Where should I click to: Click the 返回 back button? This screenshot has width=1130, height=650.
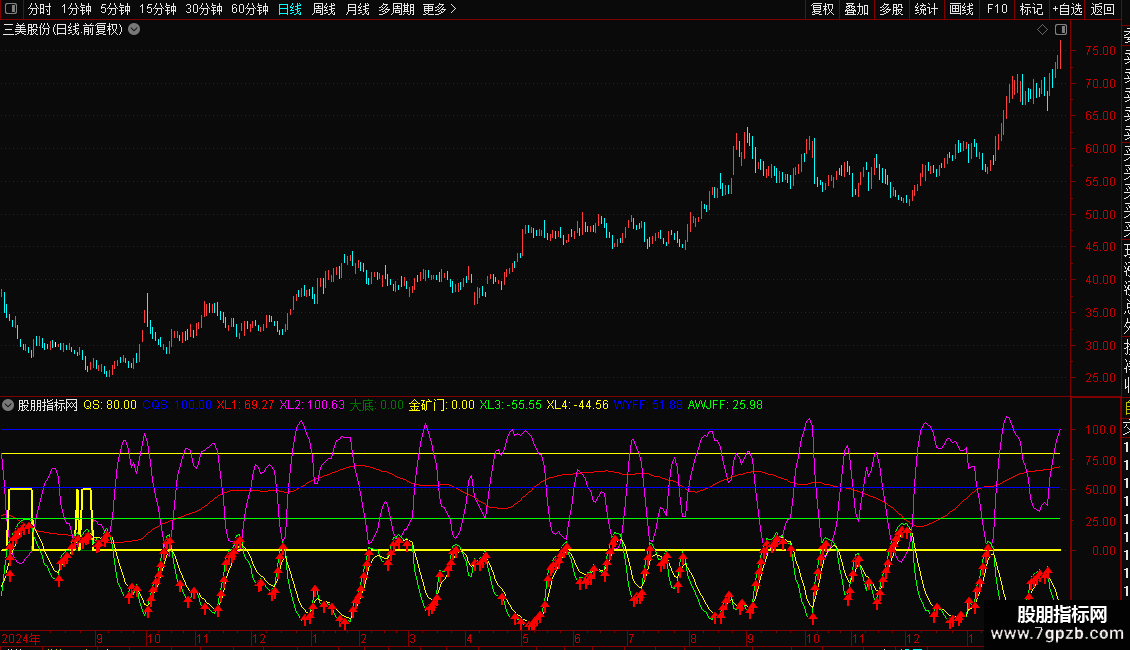(x=1103, y=9)
